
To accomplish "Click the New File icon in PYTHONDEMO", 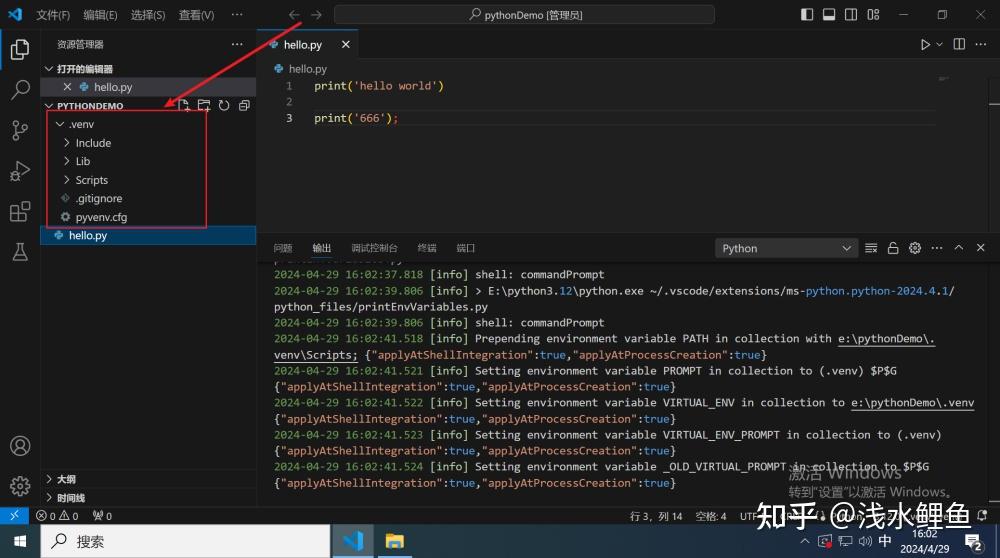I will point(184,105).
